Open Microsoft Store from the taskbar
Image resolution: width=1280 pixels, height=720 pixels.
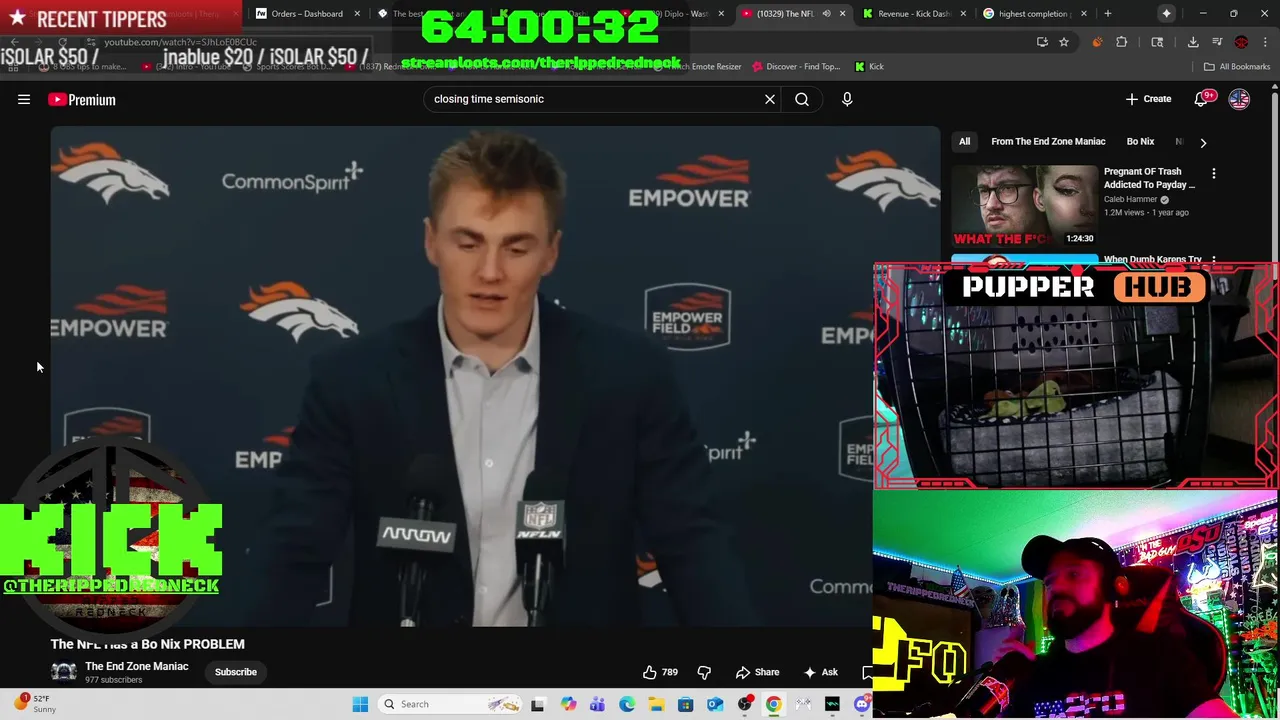click(685, 704)
